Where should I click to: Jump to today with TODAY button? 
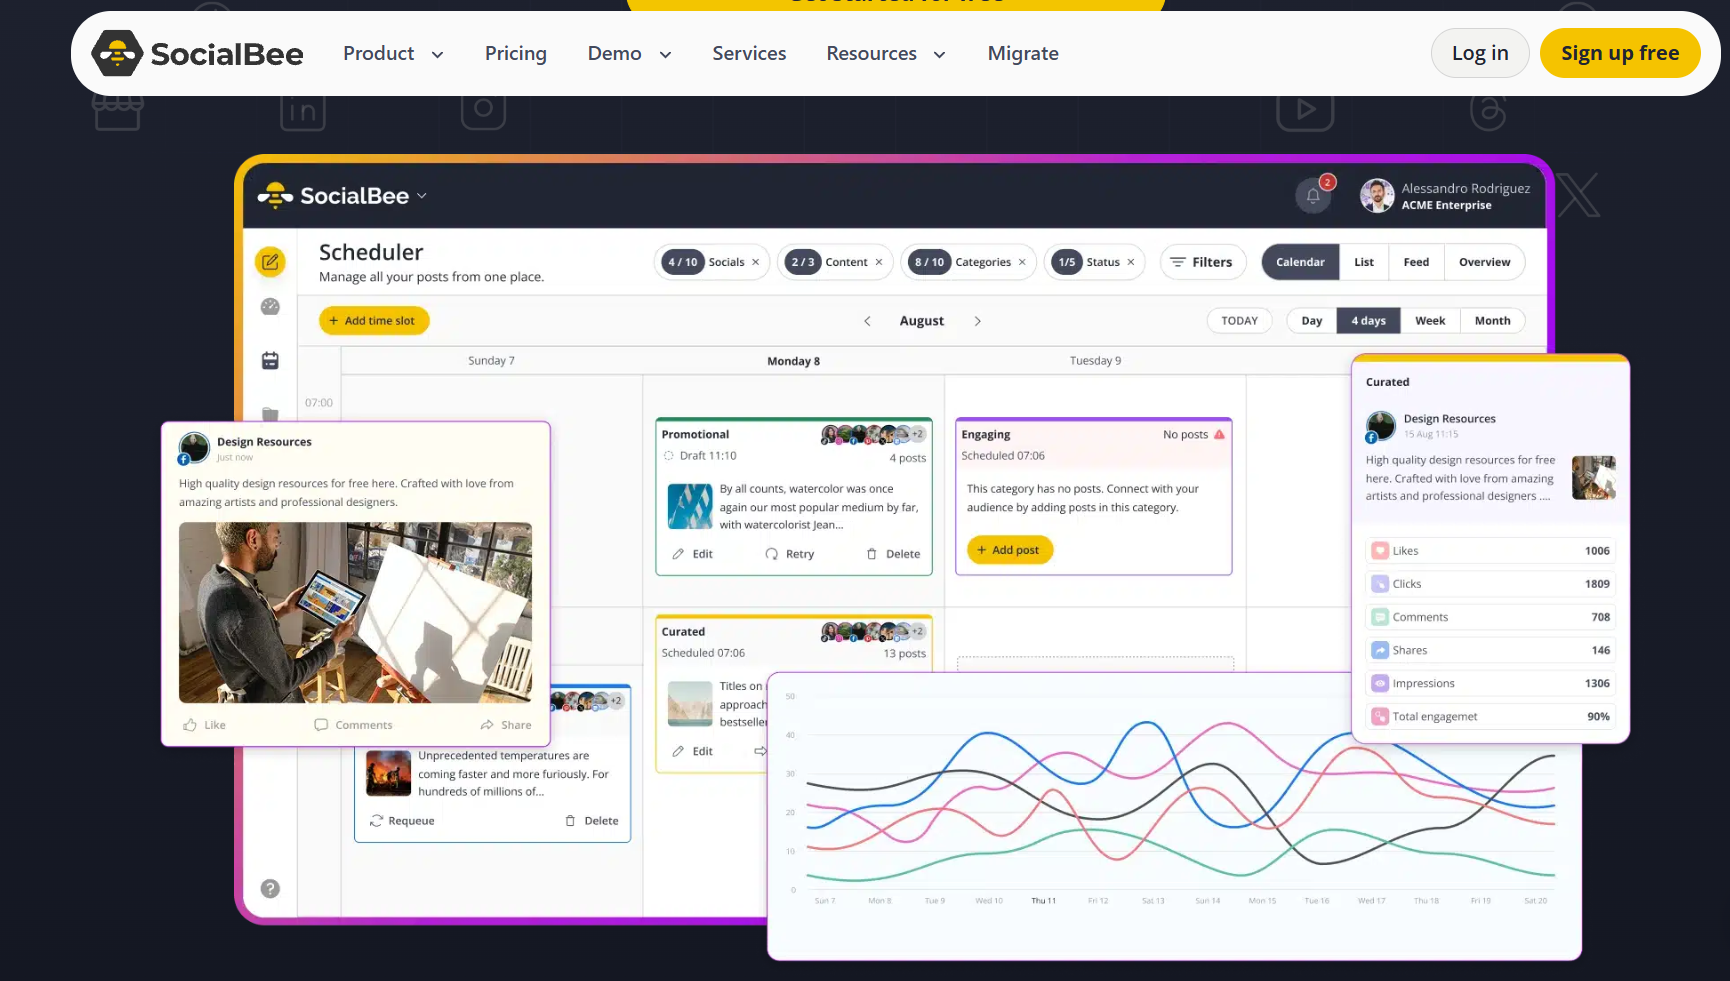(1239, 321)
